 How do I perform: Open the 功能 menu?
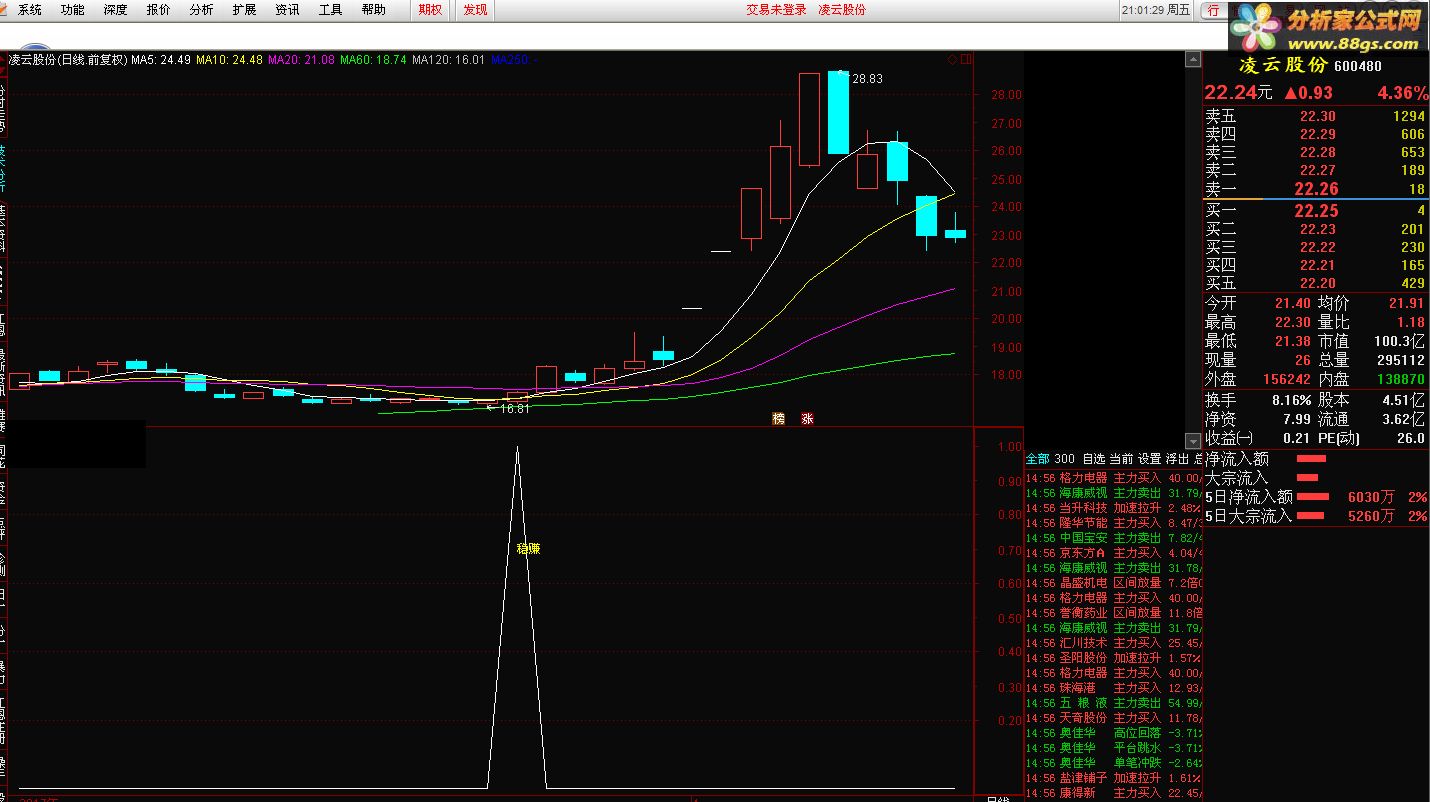click(x=72, y=10)
